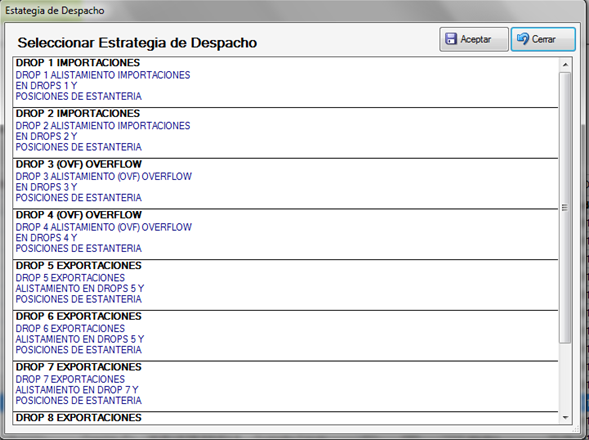Click the text DROP 3 ALISTAMIENTO (OVF) OVERFLOW
Image resolution: width=589 pixels, height=440 pixels.
click(104, 177)
